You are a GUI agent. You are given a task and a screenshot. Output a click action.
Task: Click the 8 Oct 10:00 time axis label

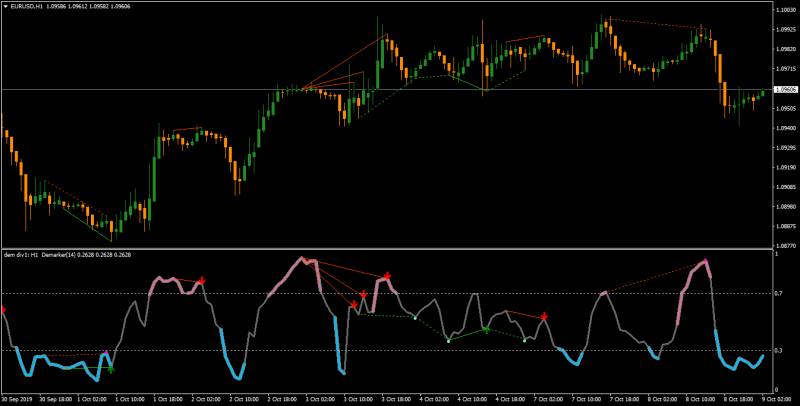pos(701,400)
